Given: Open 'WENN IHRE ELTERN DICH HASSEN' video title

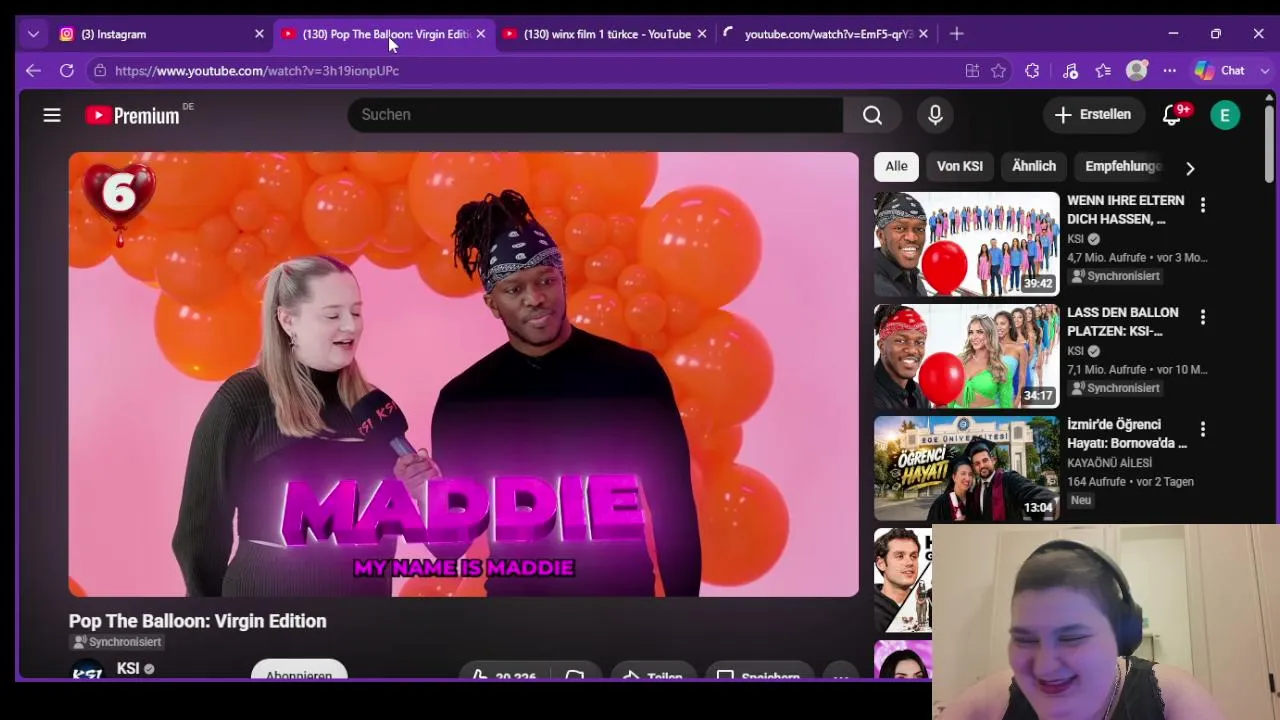Looking at the screenshot, I should [x=1126, y=210].
